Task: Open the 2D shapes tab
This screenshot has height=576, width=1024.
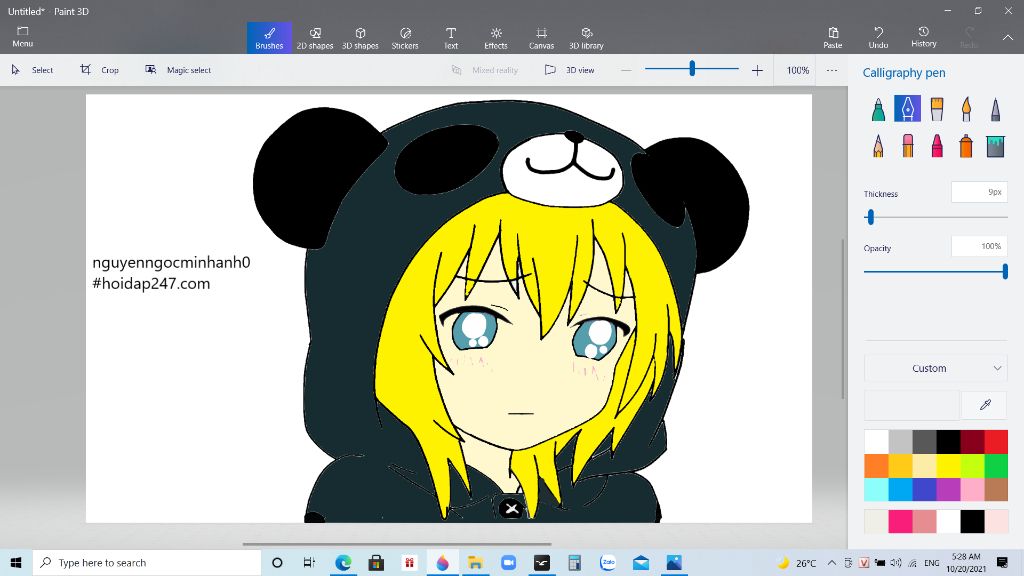Action: click(315, 38)
